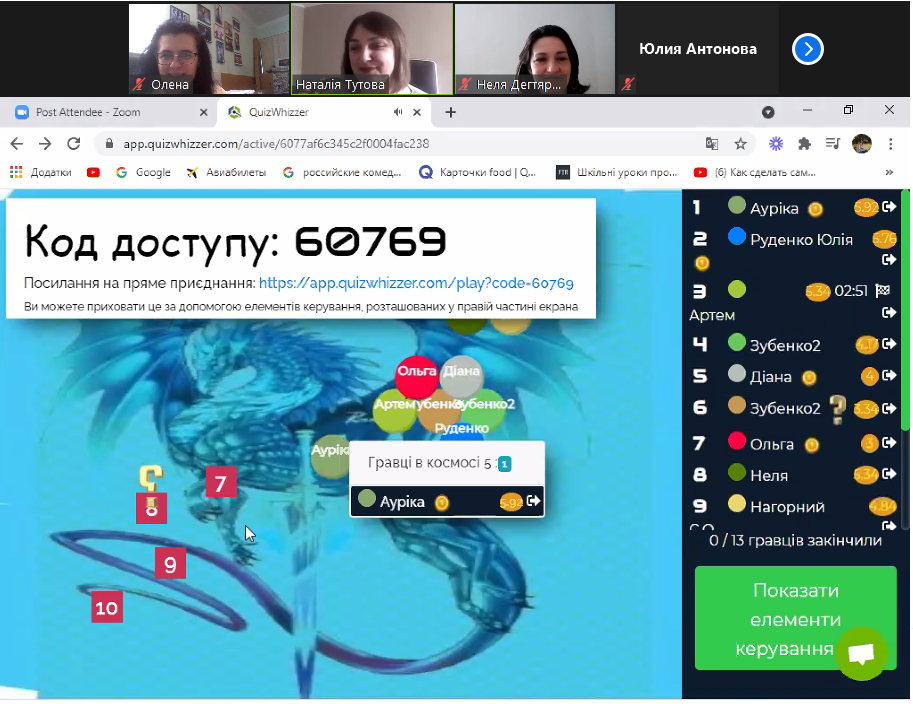
Task: Select Неля Дегтяр video thumbnail
Action: [x=535, y=49]
